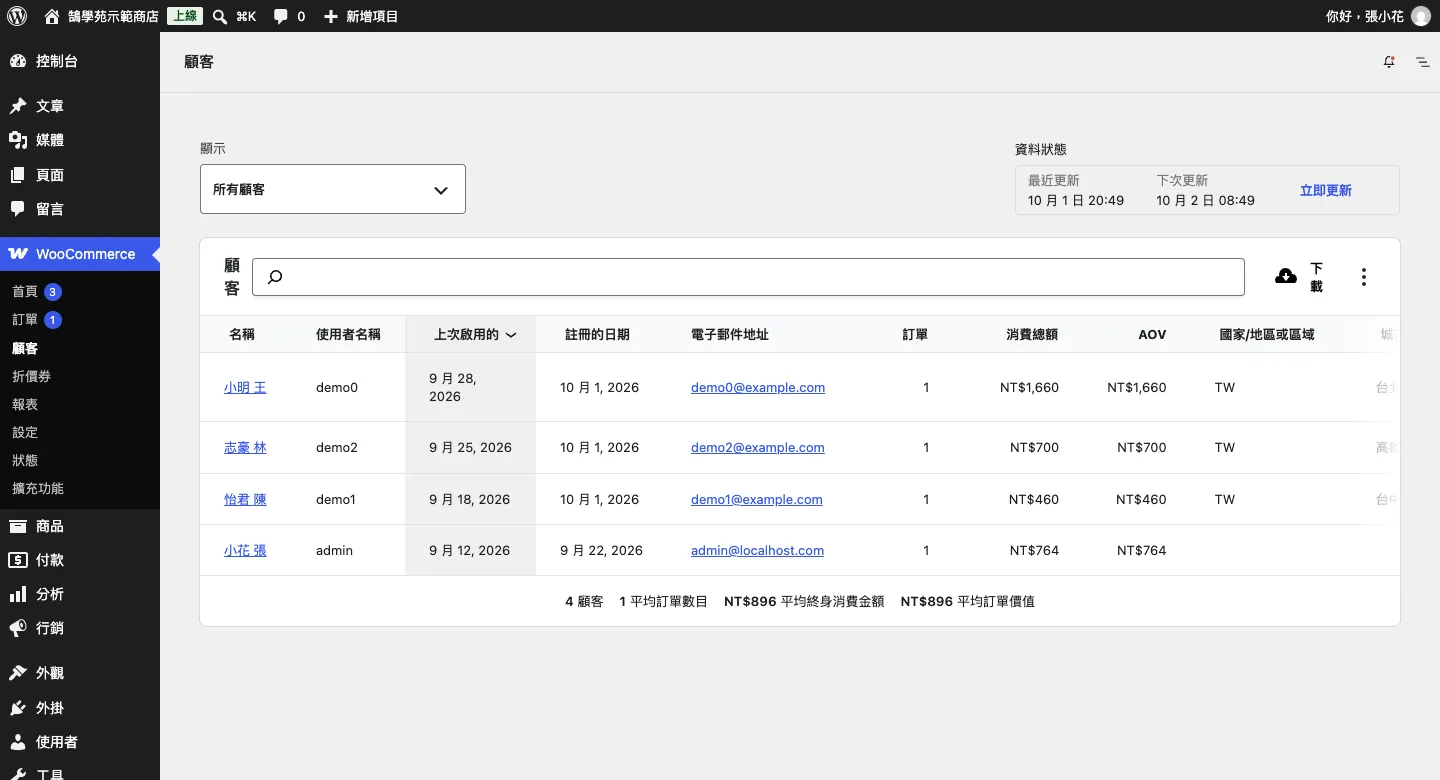Open WooCommerce 首頁 submenu

click(80, 292)
